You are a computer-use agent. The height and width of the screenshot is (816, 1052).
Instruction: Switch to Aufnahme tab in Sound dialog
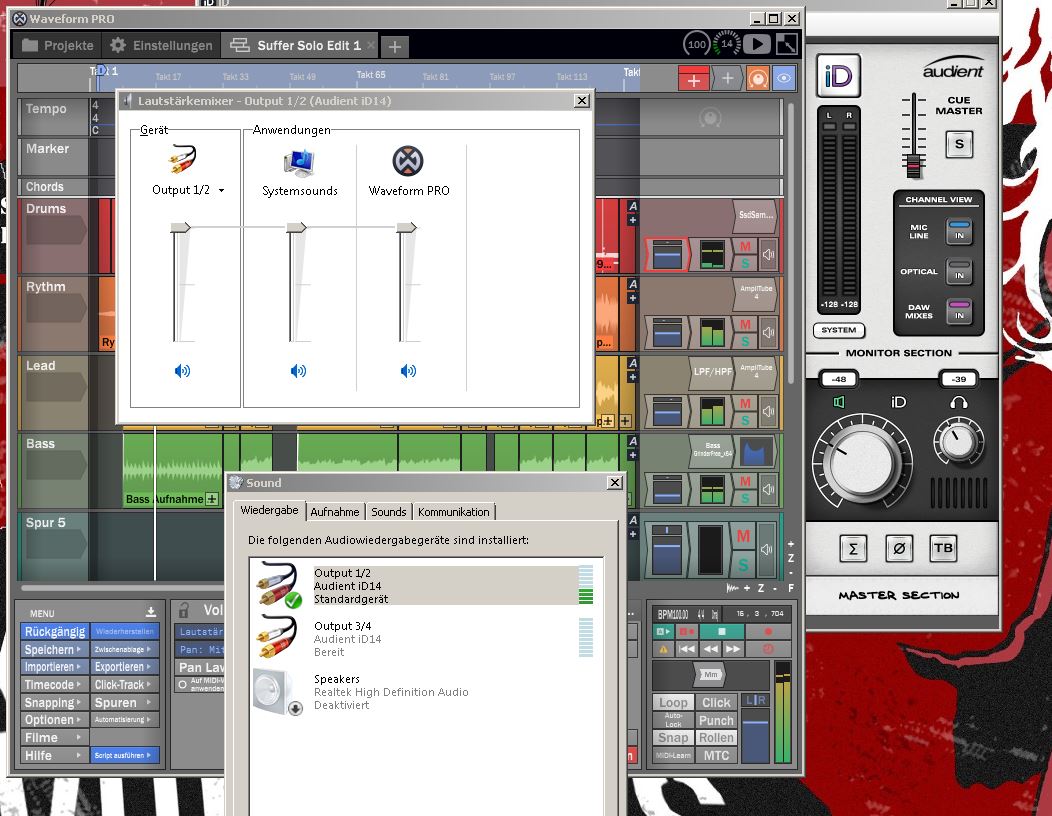(335, 511)
